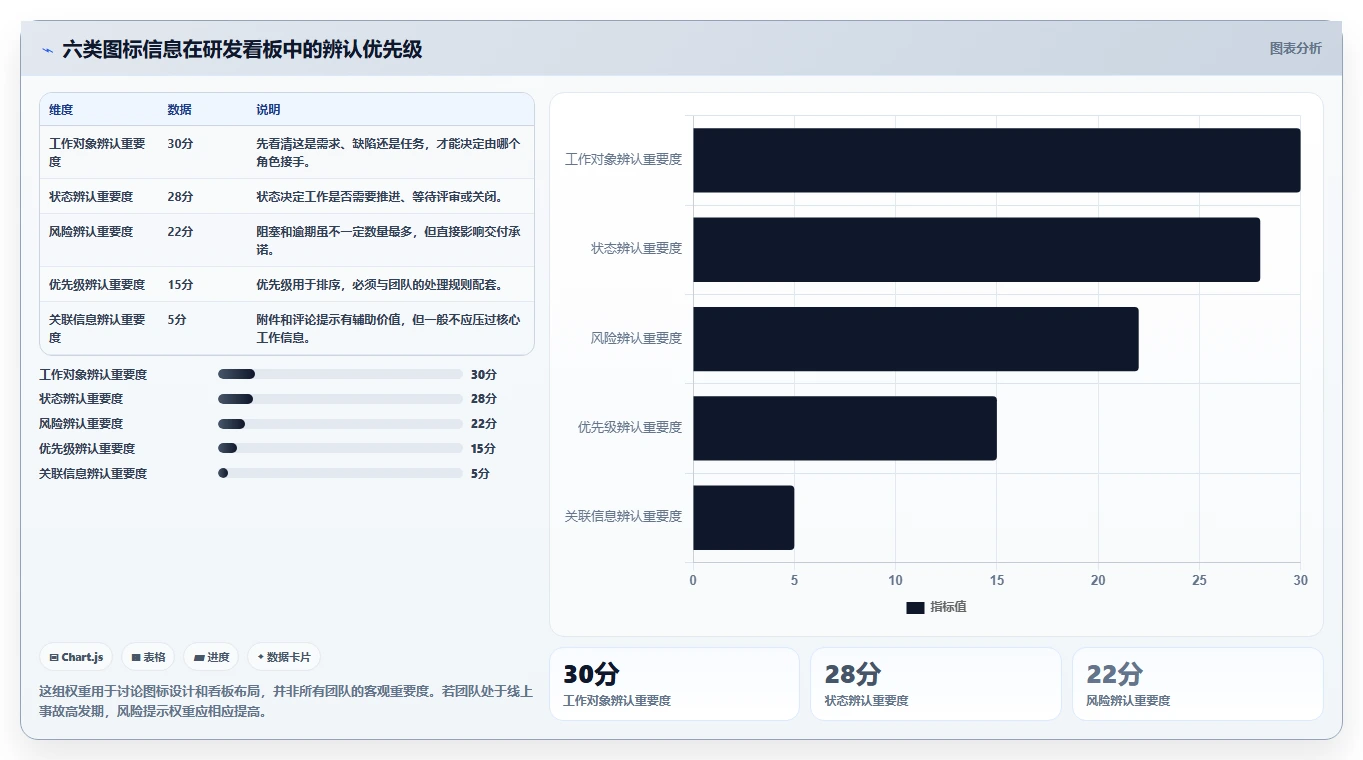Click the 状态辨认重要度 chart bar
This screenshot has height=760, width=1363.
(976, 249)
